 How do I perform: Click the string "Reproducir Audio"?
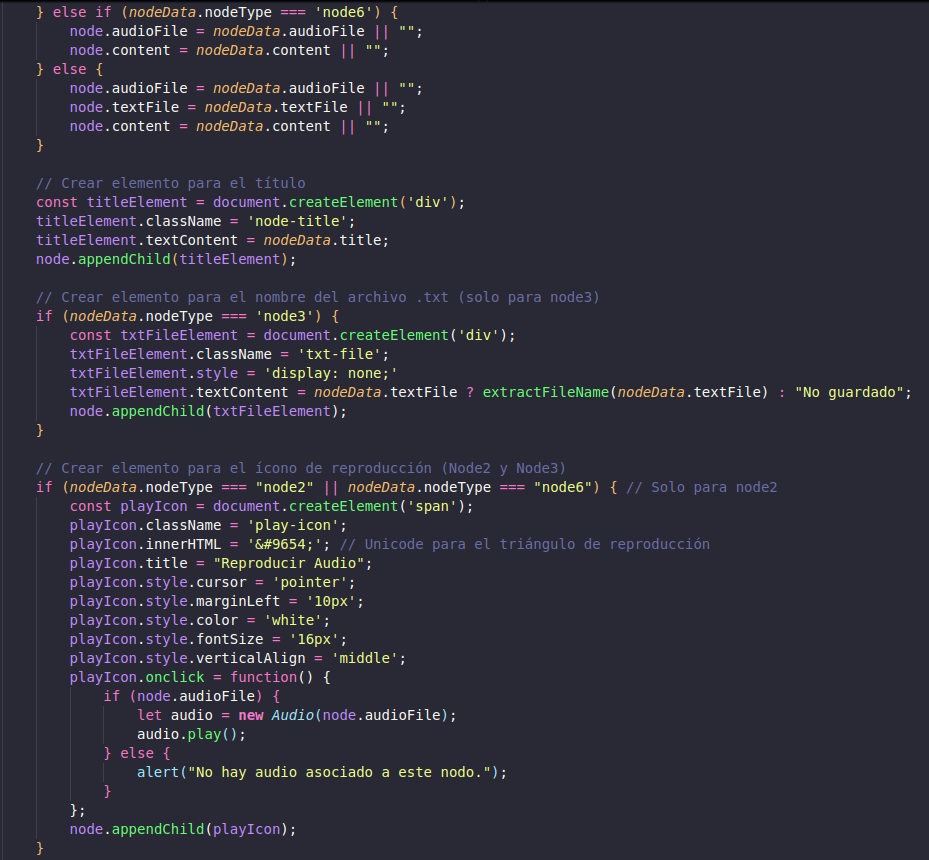point(288,563)
